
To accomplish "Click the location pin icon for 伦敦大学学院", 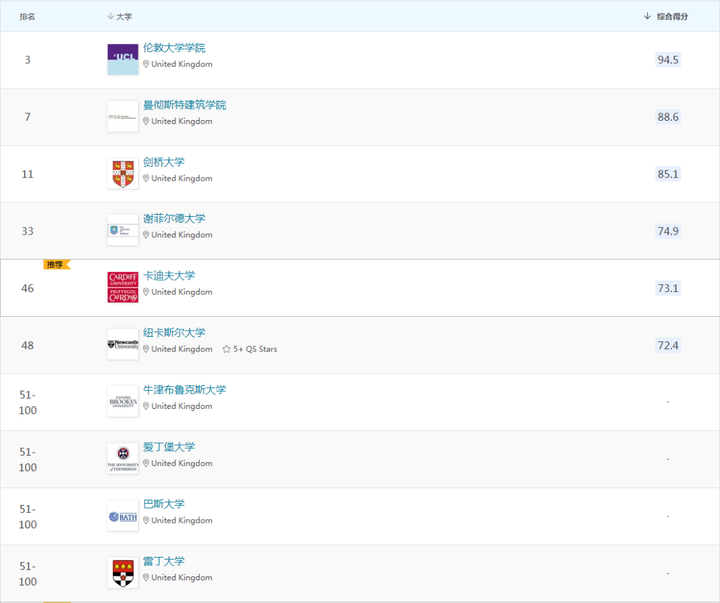I will (x=146, y=64).
